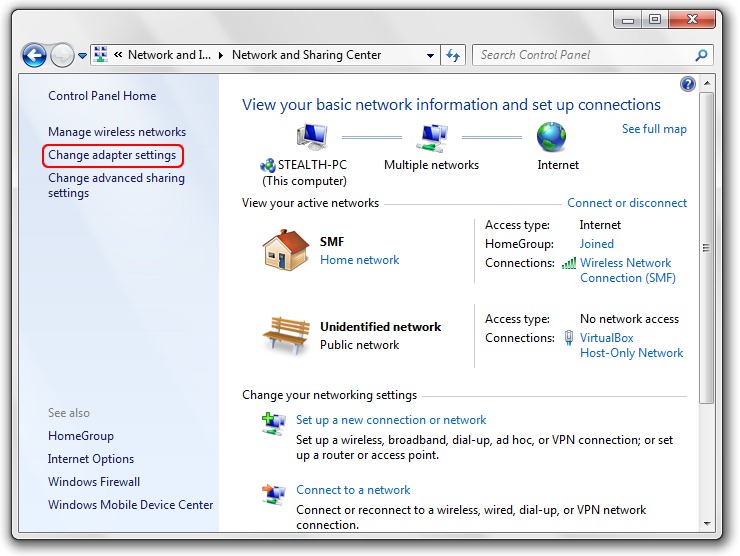
Task: Open VirtualBox Host-Only Network link
Action: [631, 345]
